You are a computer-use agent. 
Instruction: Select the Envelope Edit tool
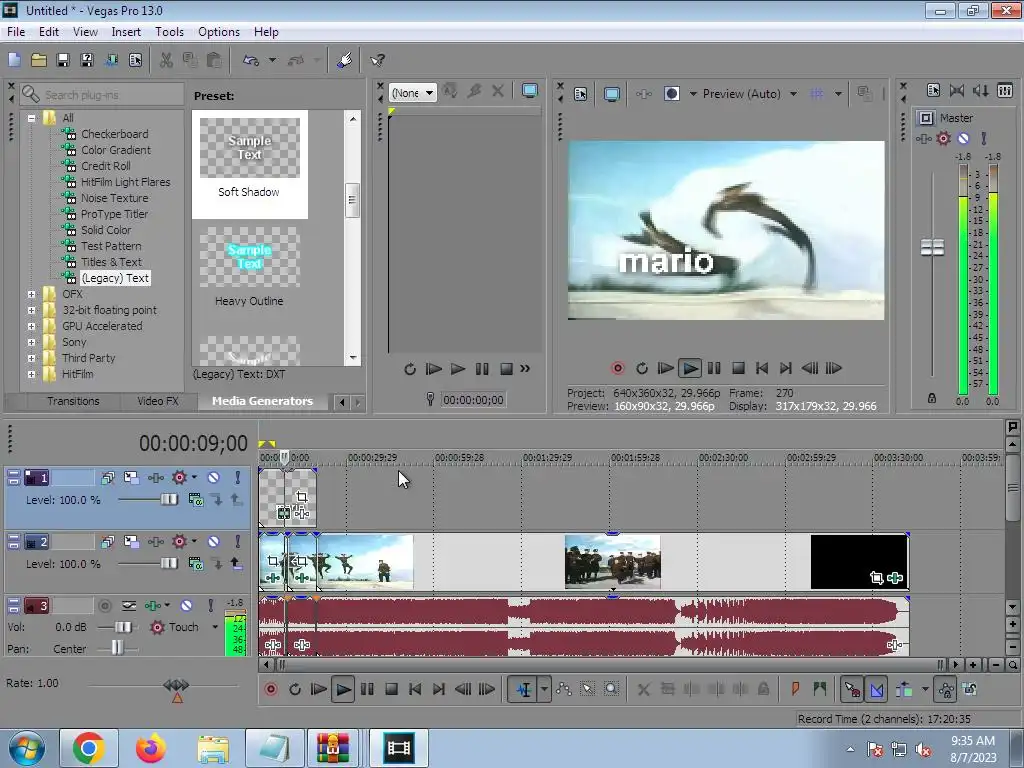click(564, 689)
